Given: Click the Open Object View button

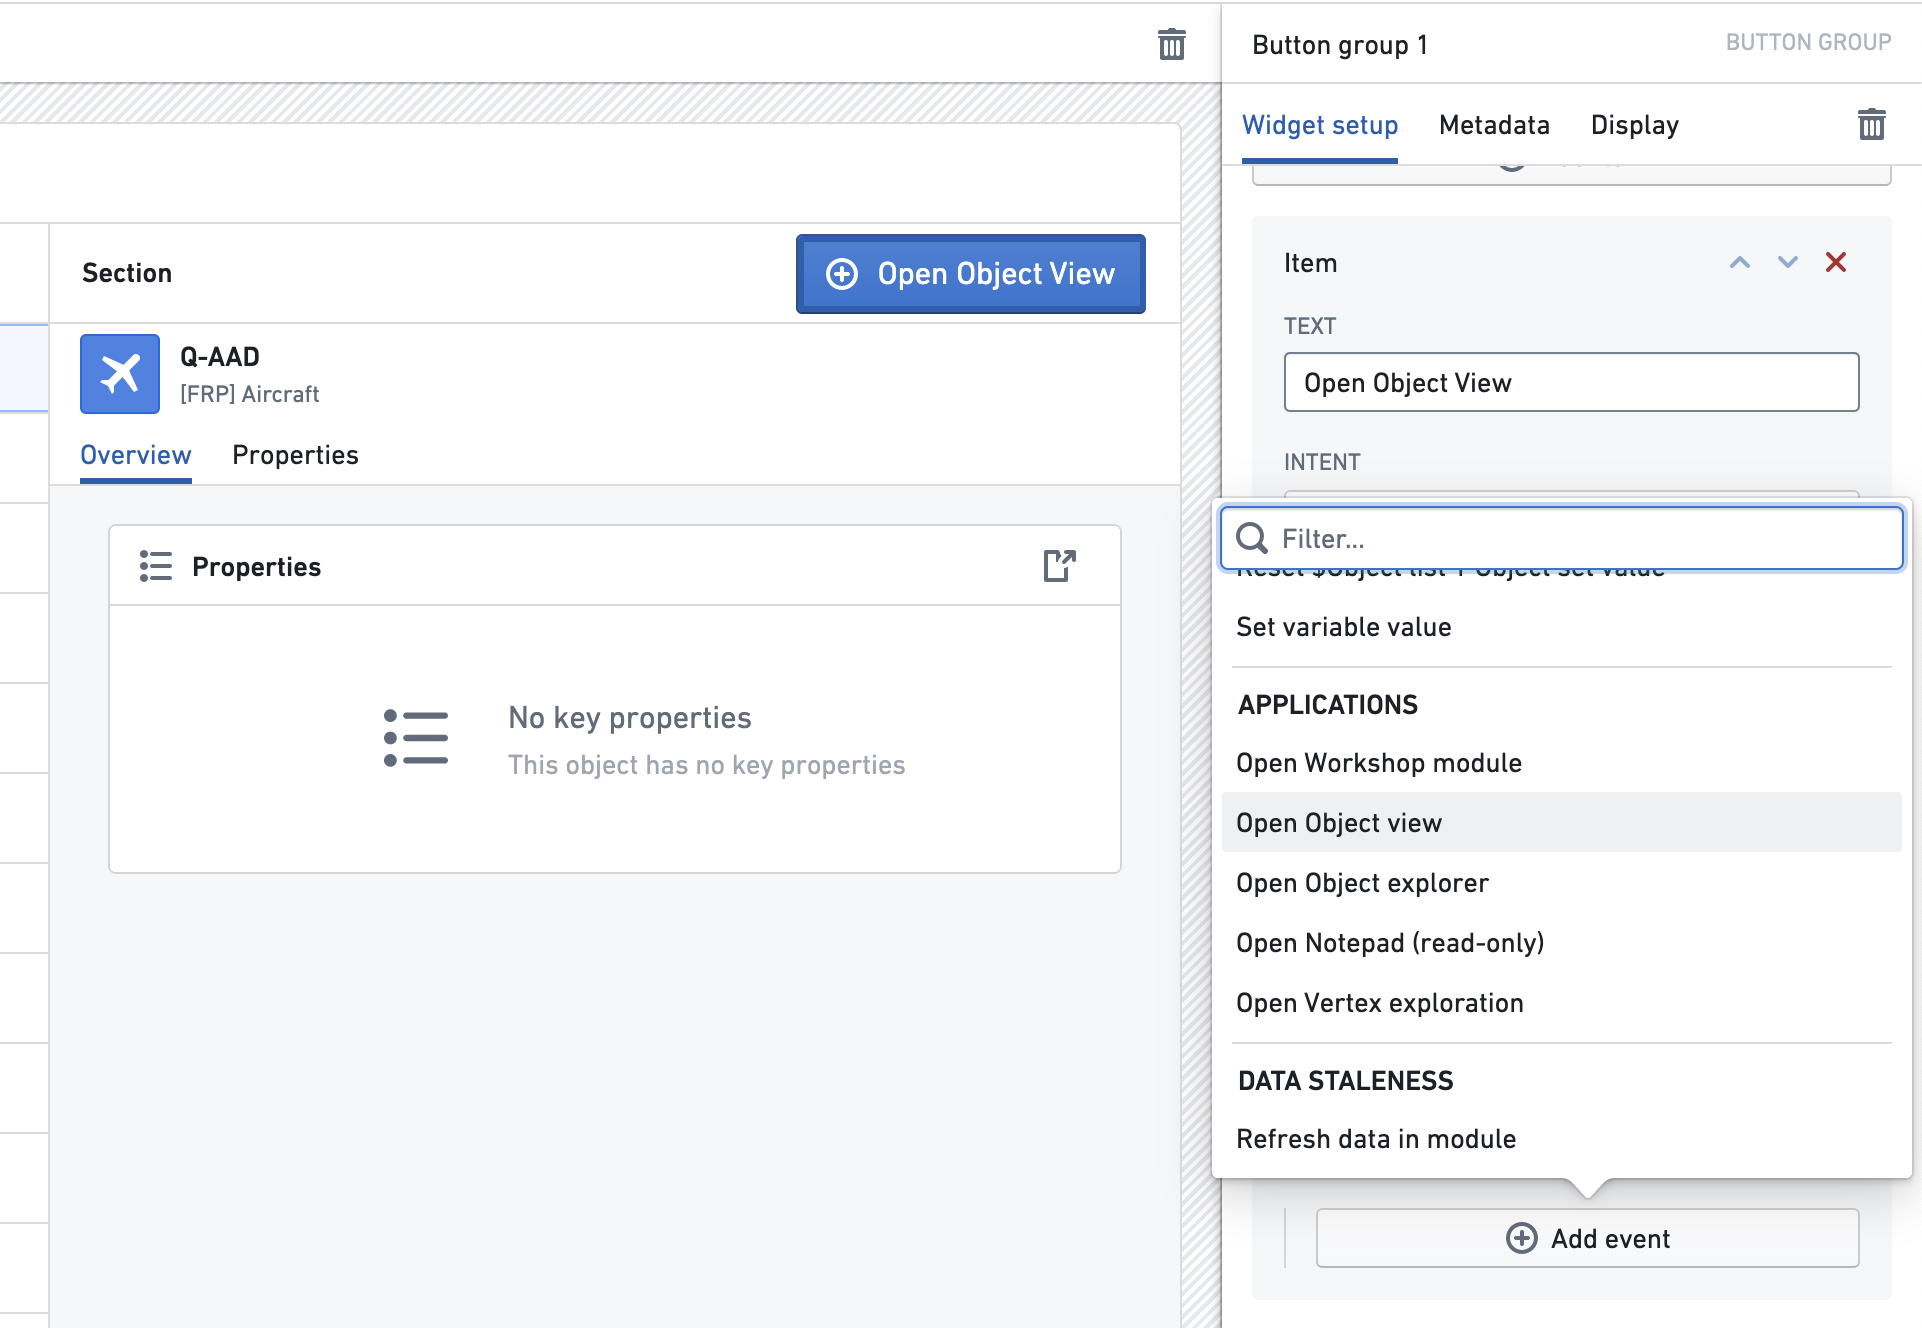Looking at the screenshot, I should coord(971,274).
